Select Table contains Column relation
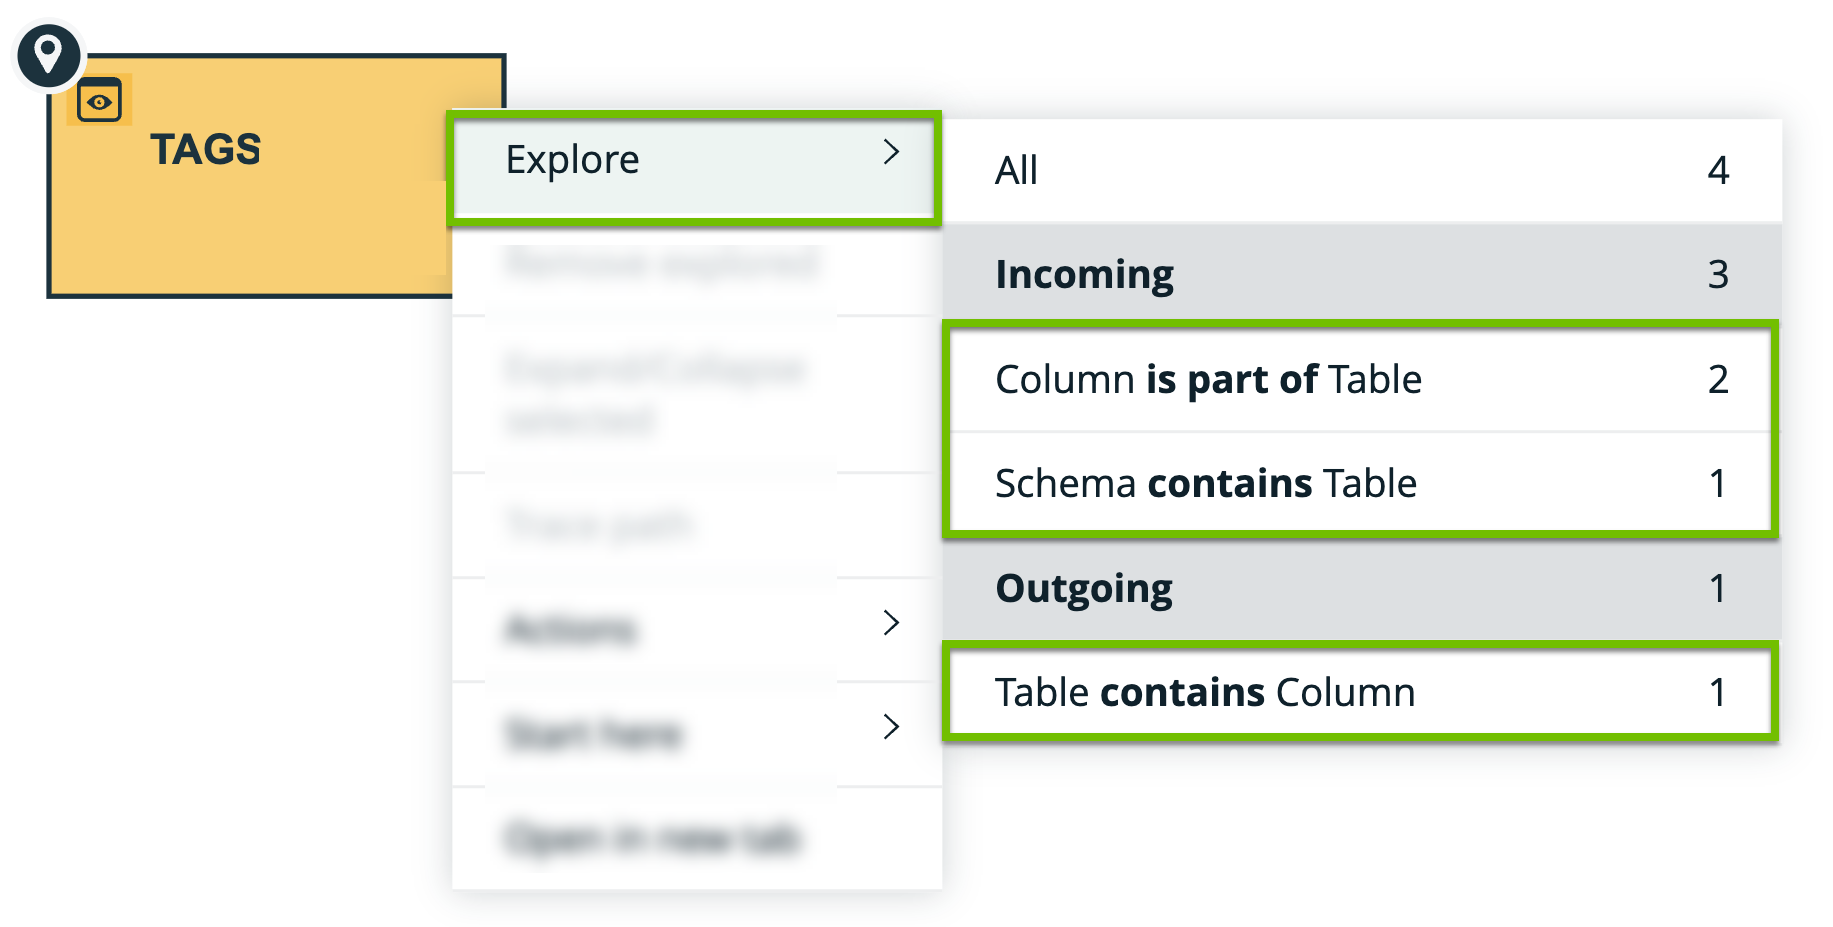1833x927 pixels. point(1205,692)
